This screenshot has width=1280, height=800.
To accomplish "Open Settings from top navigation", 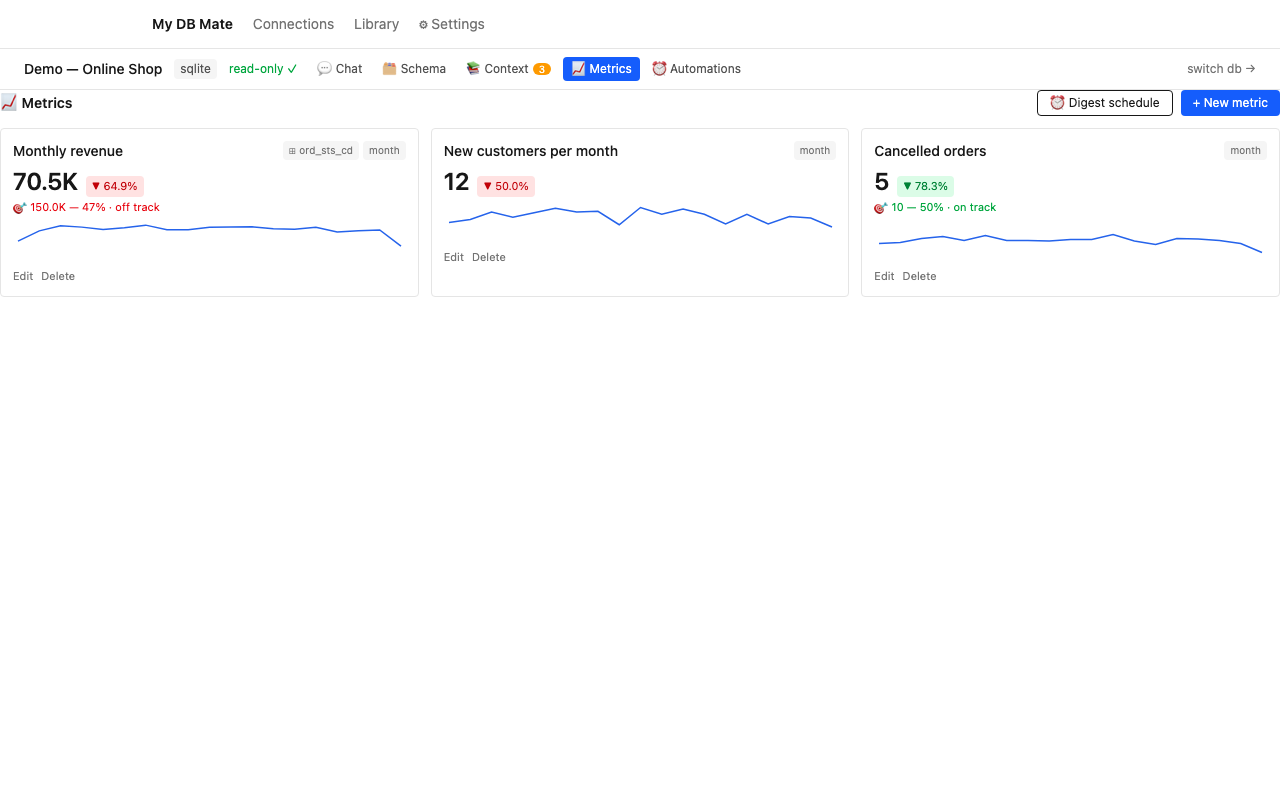I will click(451, 24).
